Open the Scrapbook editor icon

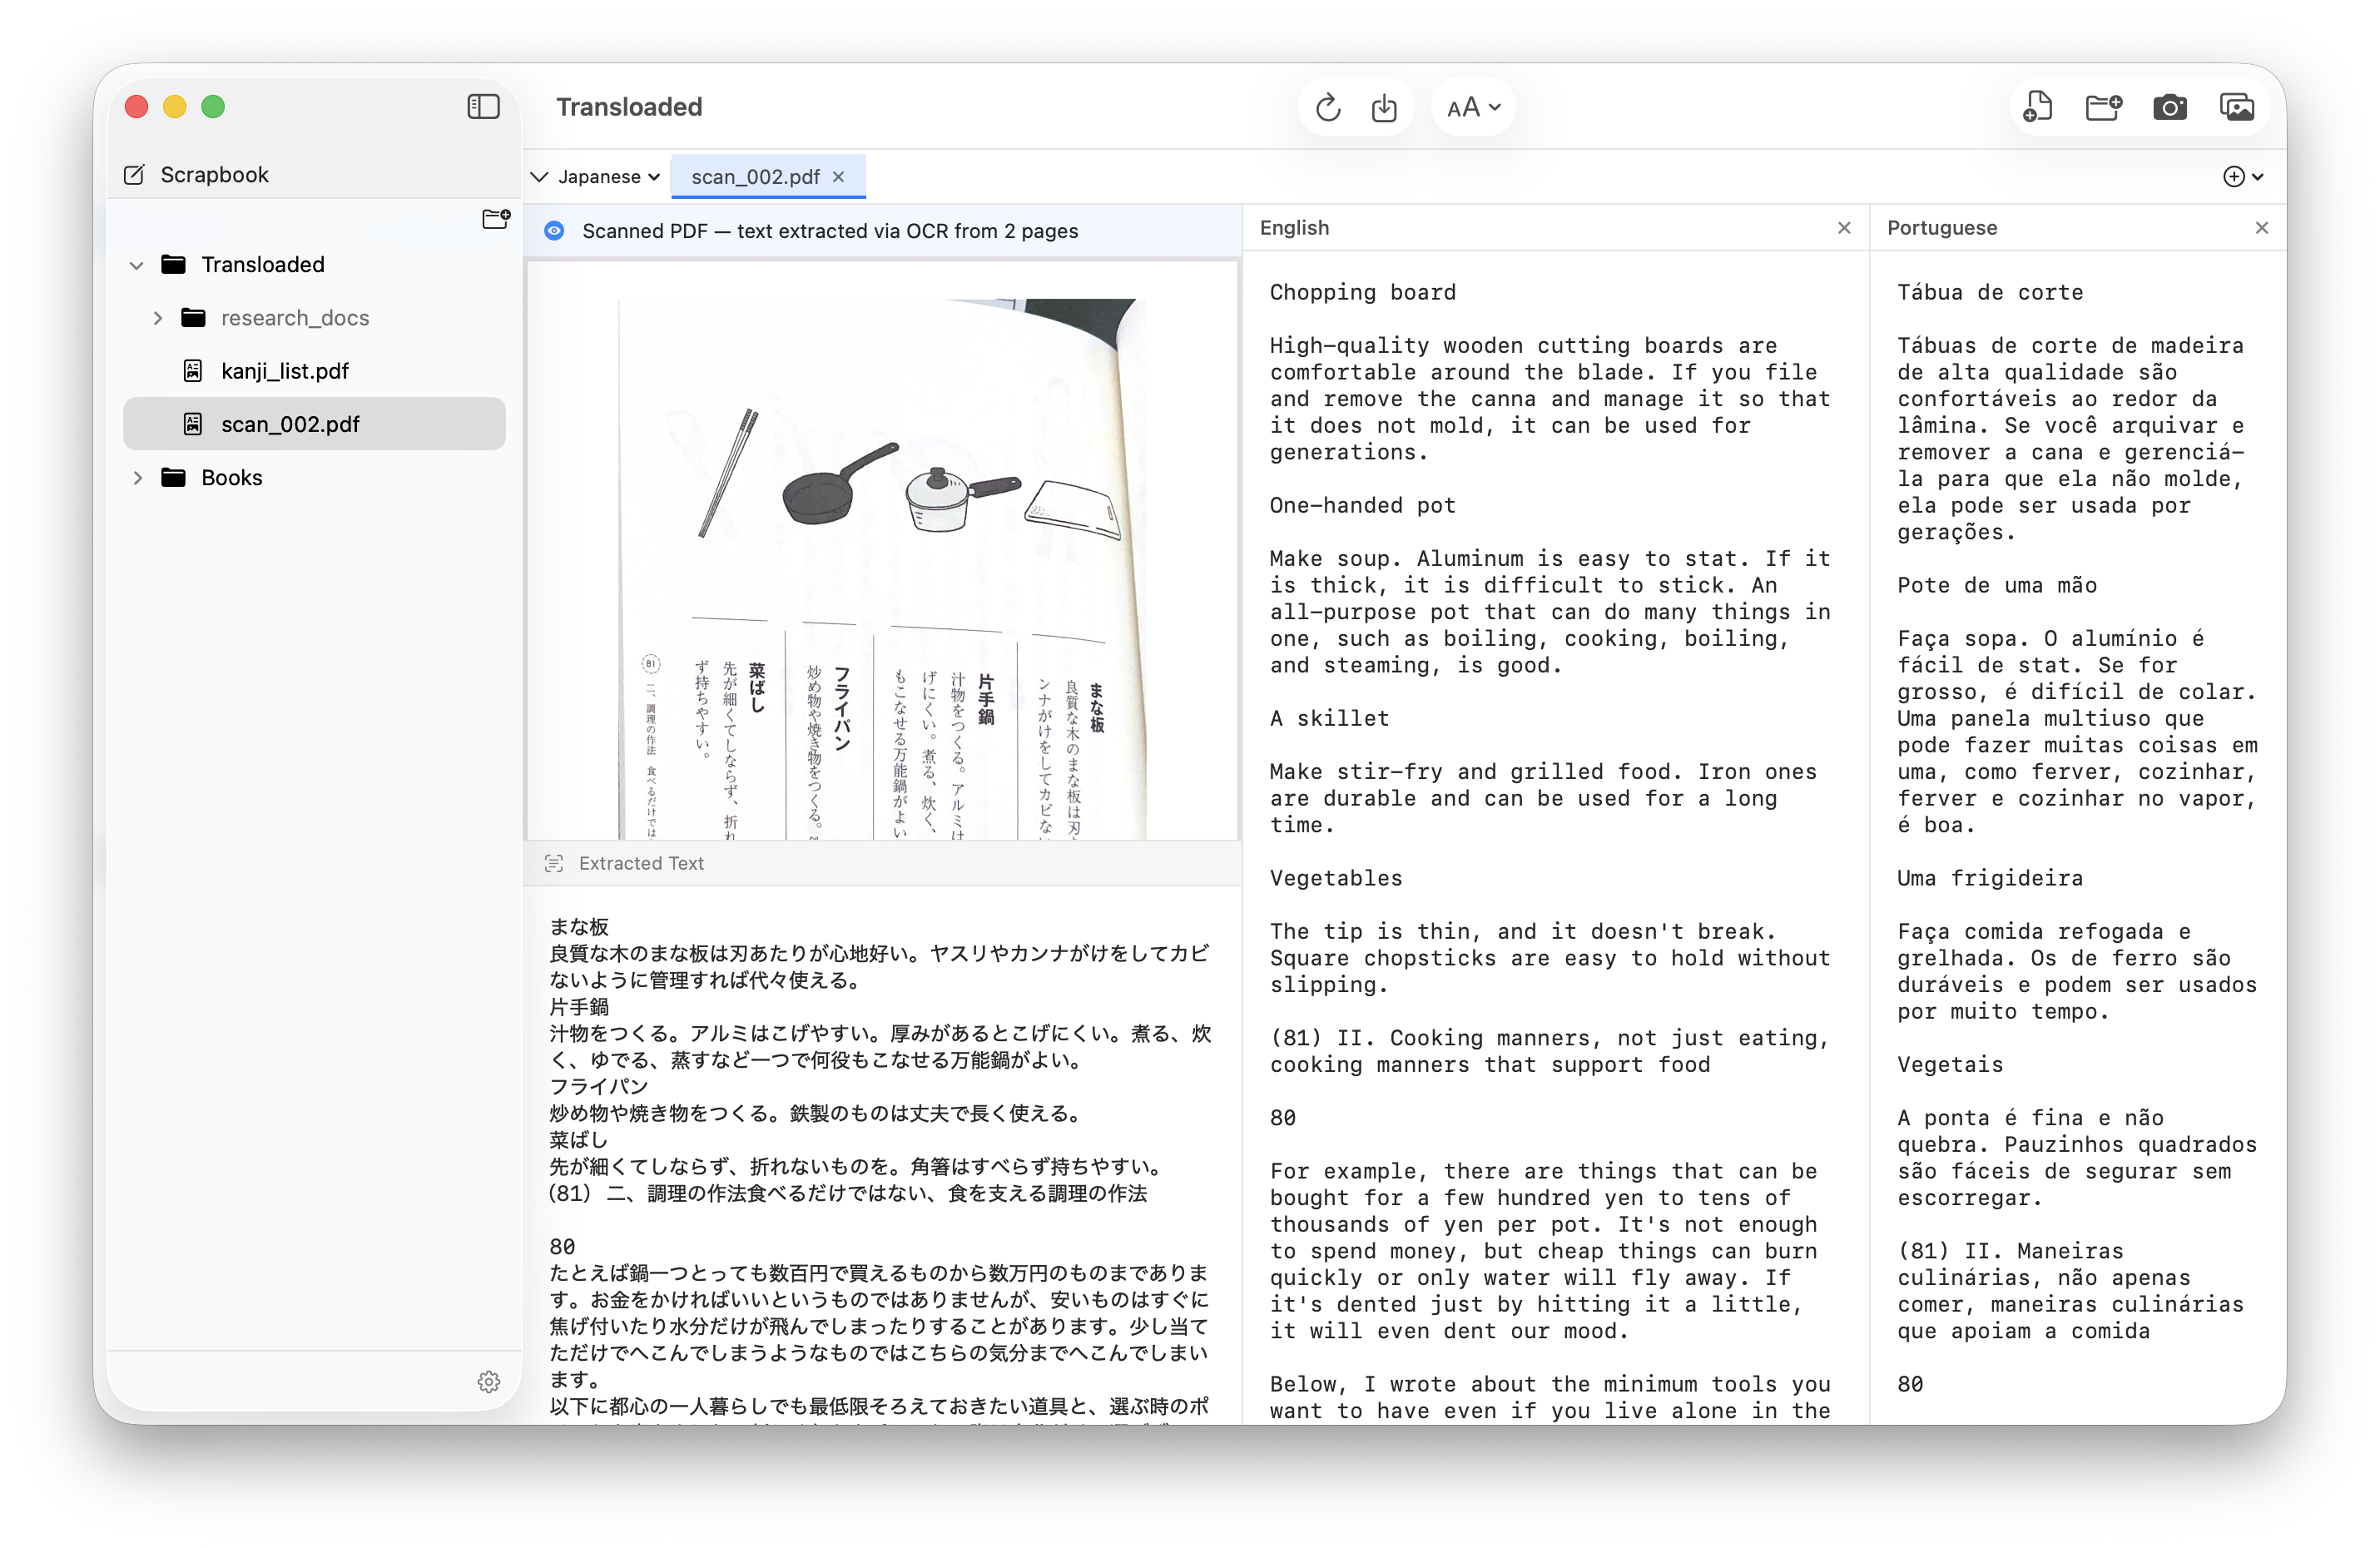click(x=133, y=174)
